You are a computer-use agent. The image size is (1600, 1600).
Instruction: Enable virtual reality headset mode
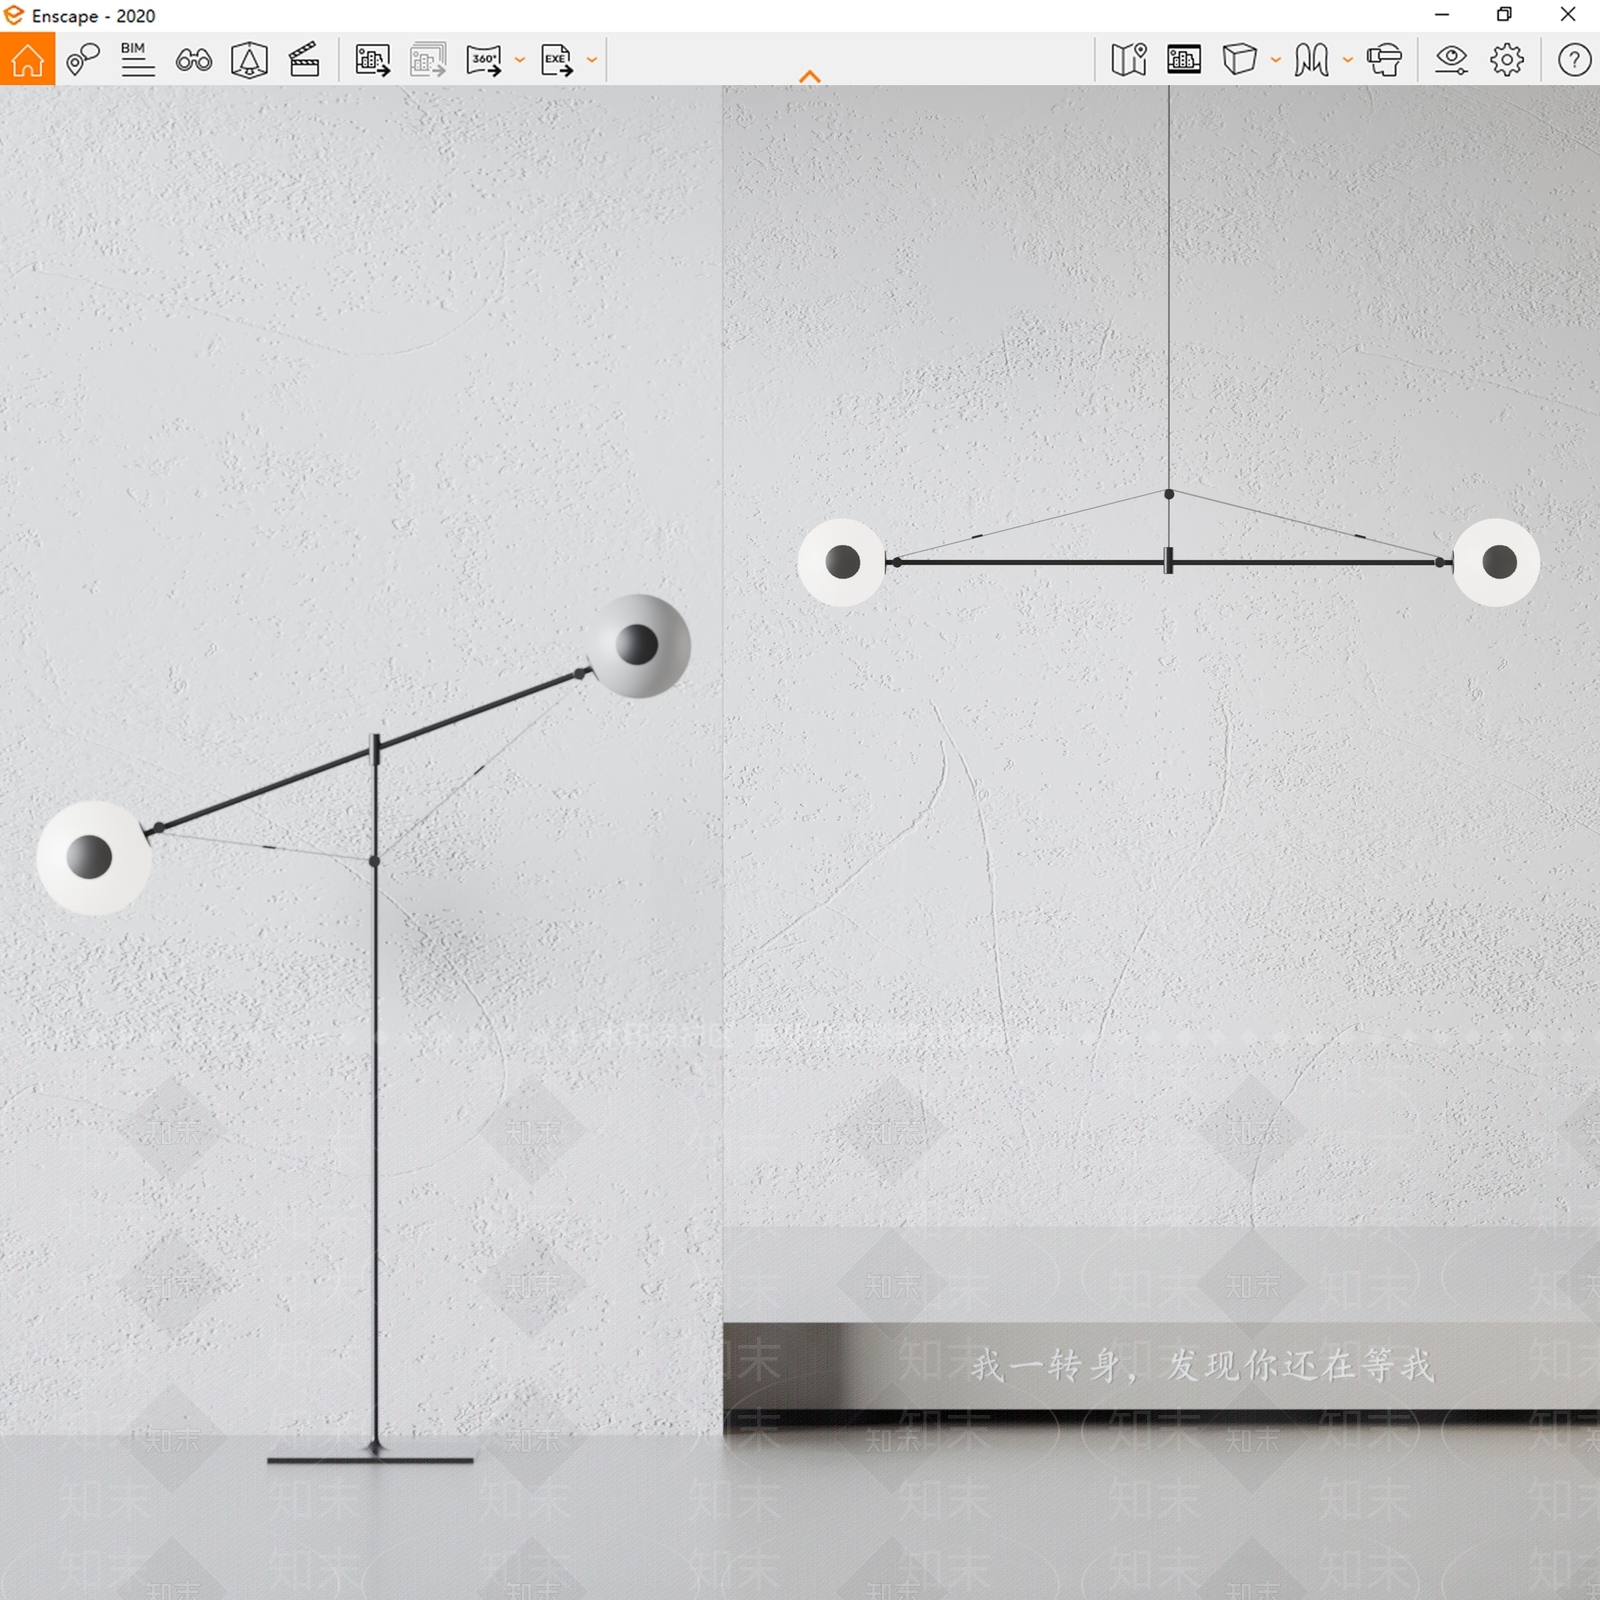(1384, 60)
